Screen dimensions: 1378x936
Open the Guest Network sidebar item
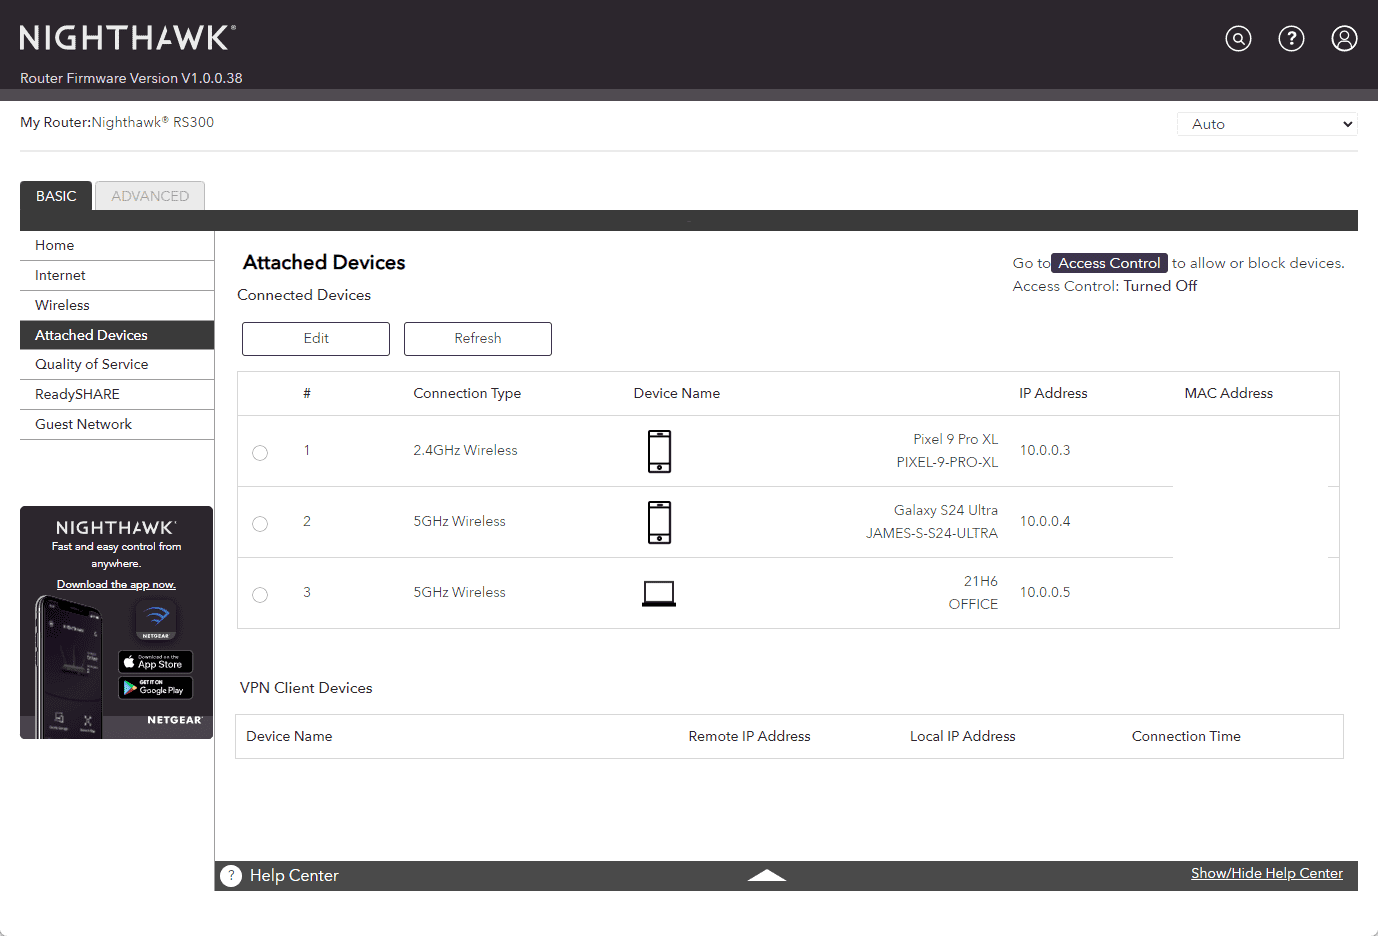tap(83, 424)
